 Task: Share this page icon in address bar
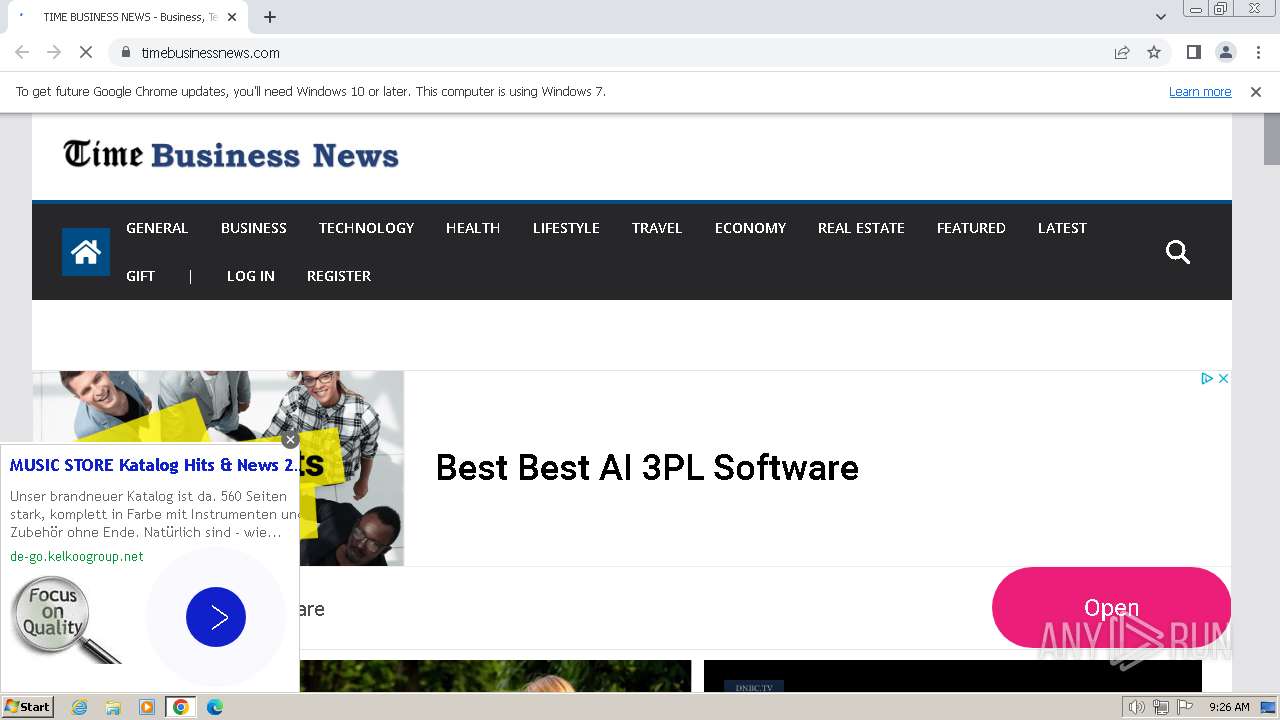click(1122, 52)
